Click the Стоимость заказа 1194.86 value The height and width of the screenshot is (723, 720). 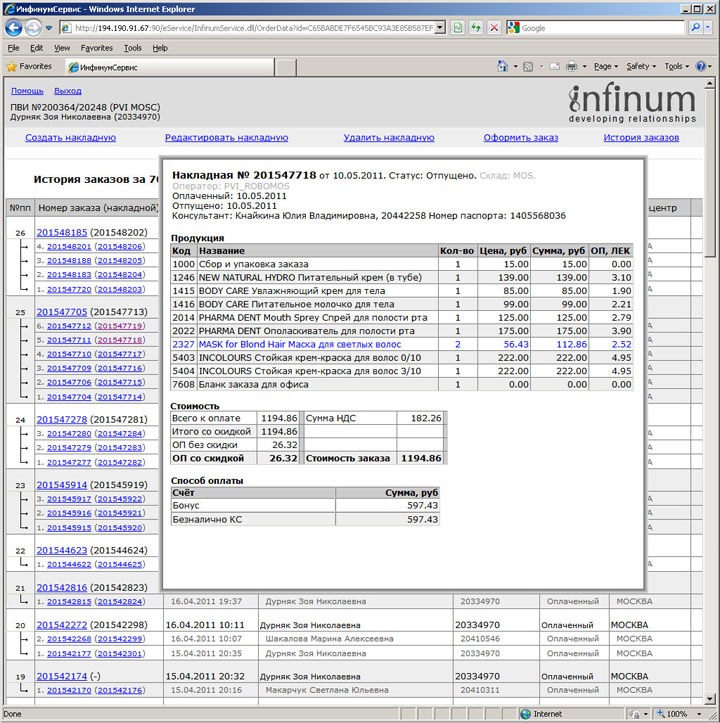coord(421,458)
